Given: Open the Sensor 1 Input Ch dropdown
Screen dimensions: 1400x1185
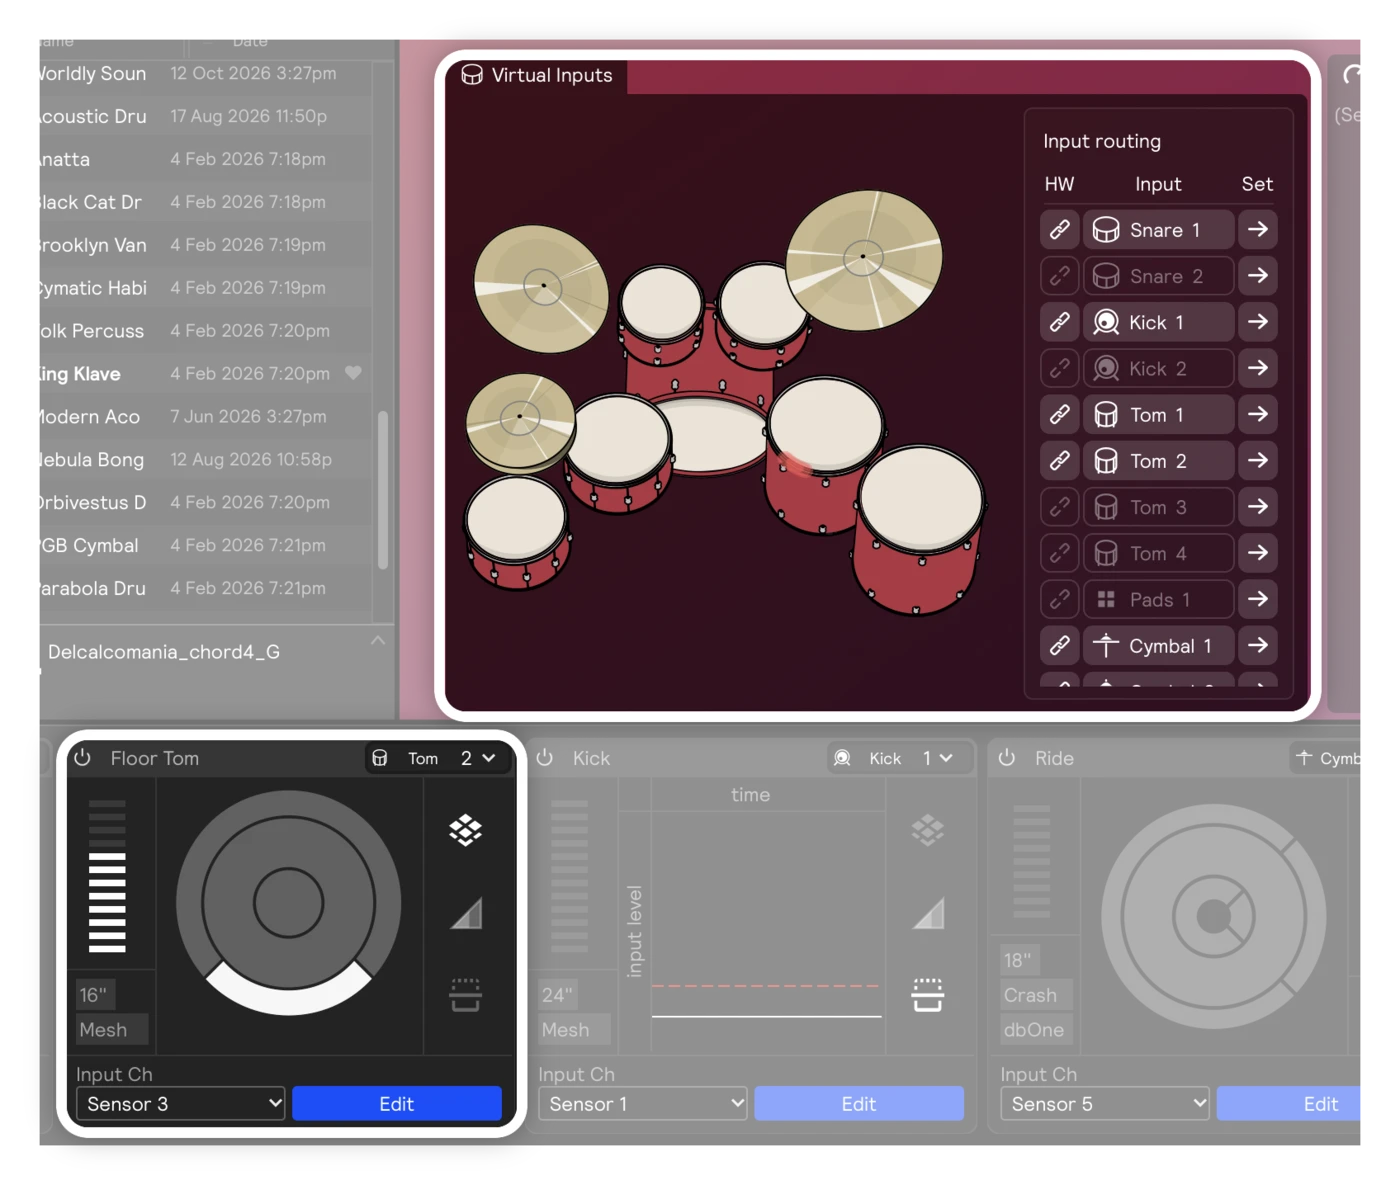Looking at the screenshot, I should (643, 1104).
